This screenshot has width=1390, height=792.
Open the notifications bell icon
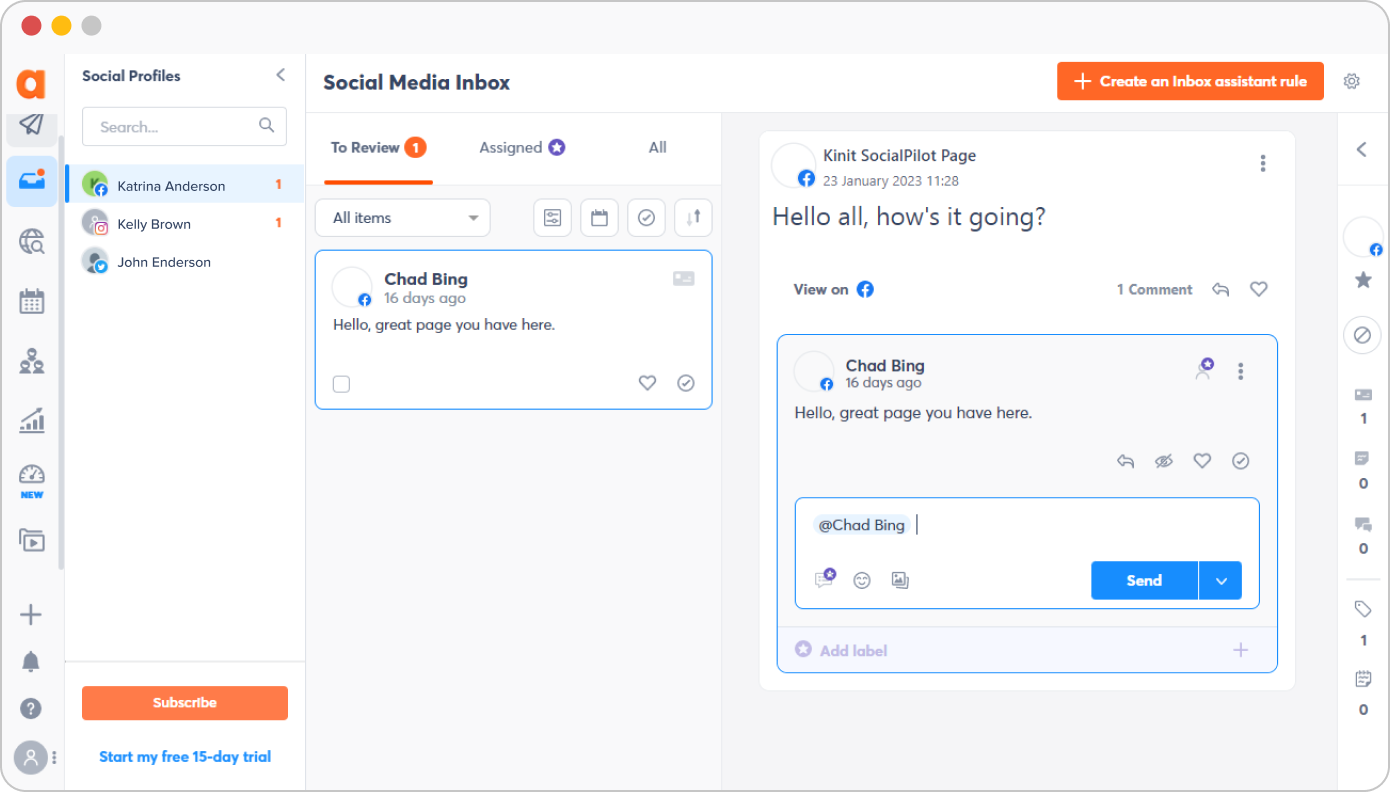(31, 661)
